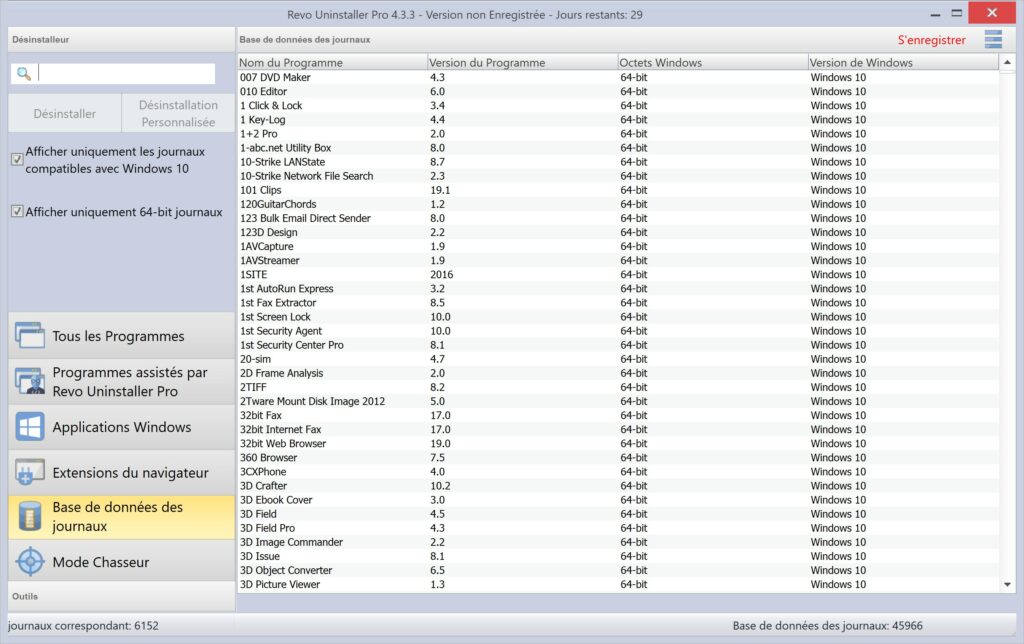Viewport: 1024px width, 644px height.
Task: Select 1st Security Center Pro
Action: 618,345
